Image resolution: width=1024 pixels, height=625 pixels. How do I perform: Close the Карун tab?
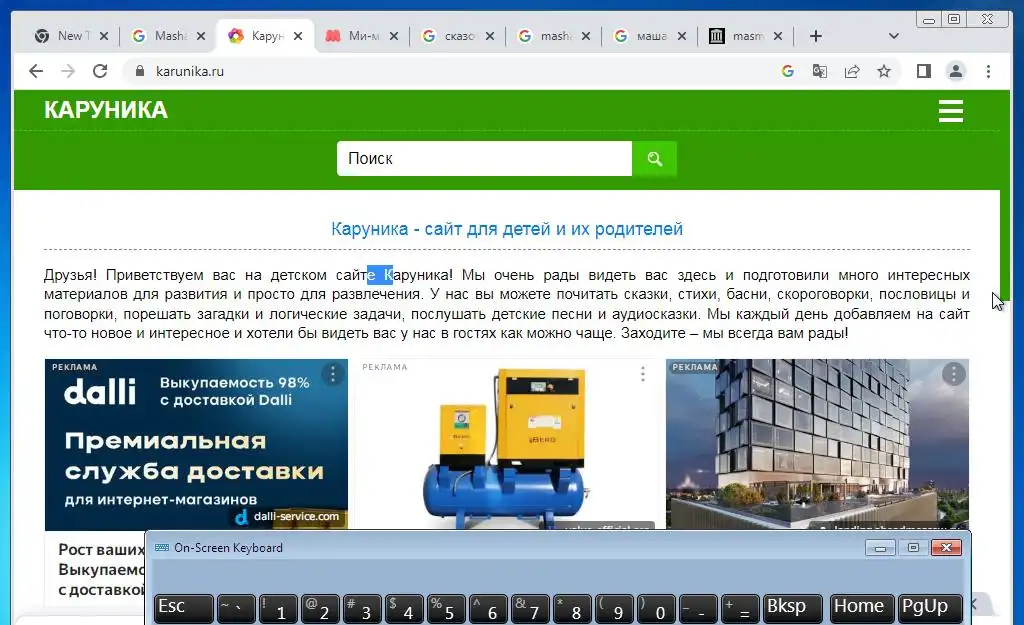298,36
